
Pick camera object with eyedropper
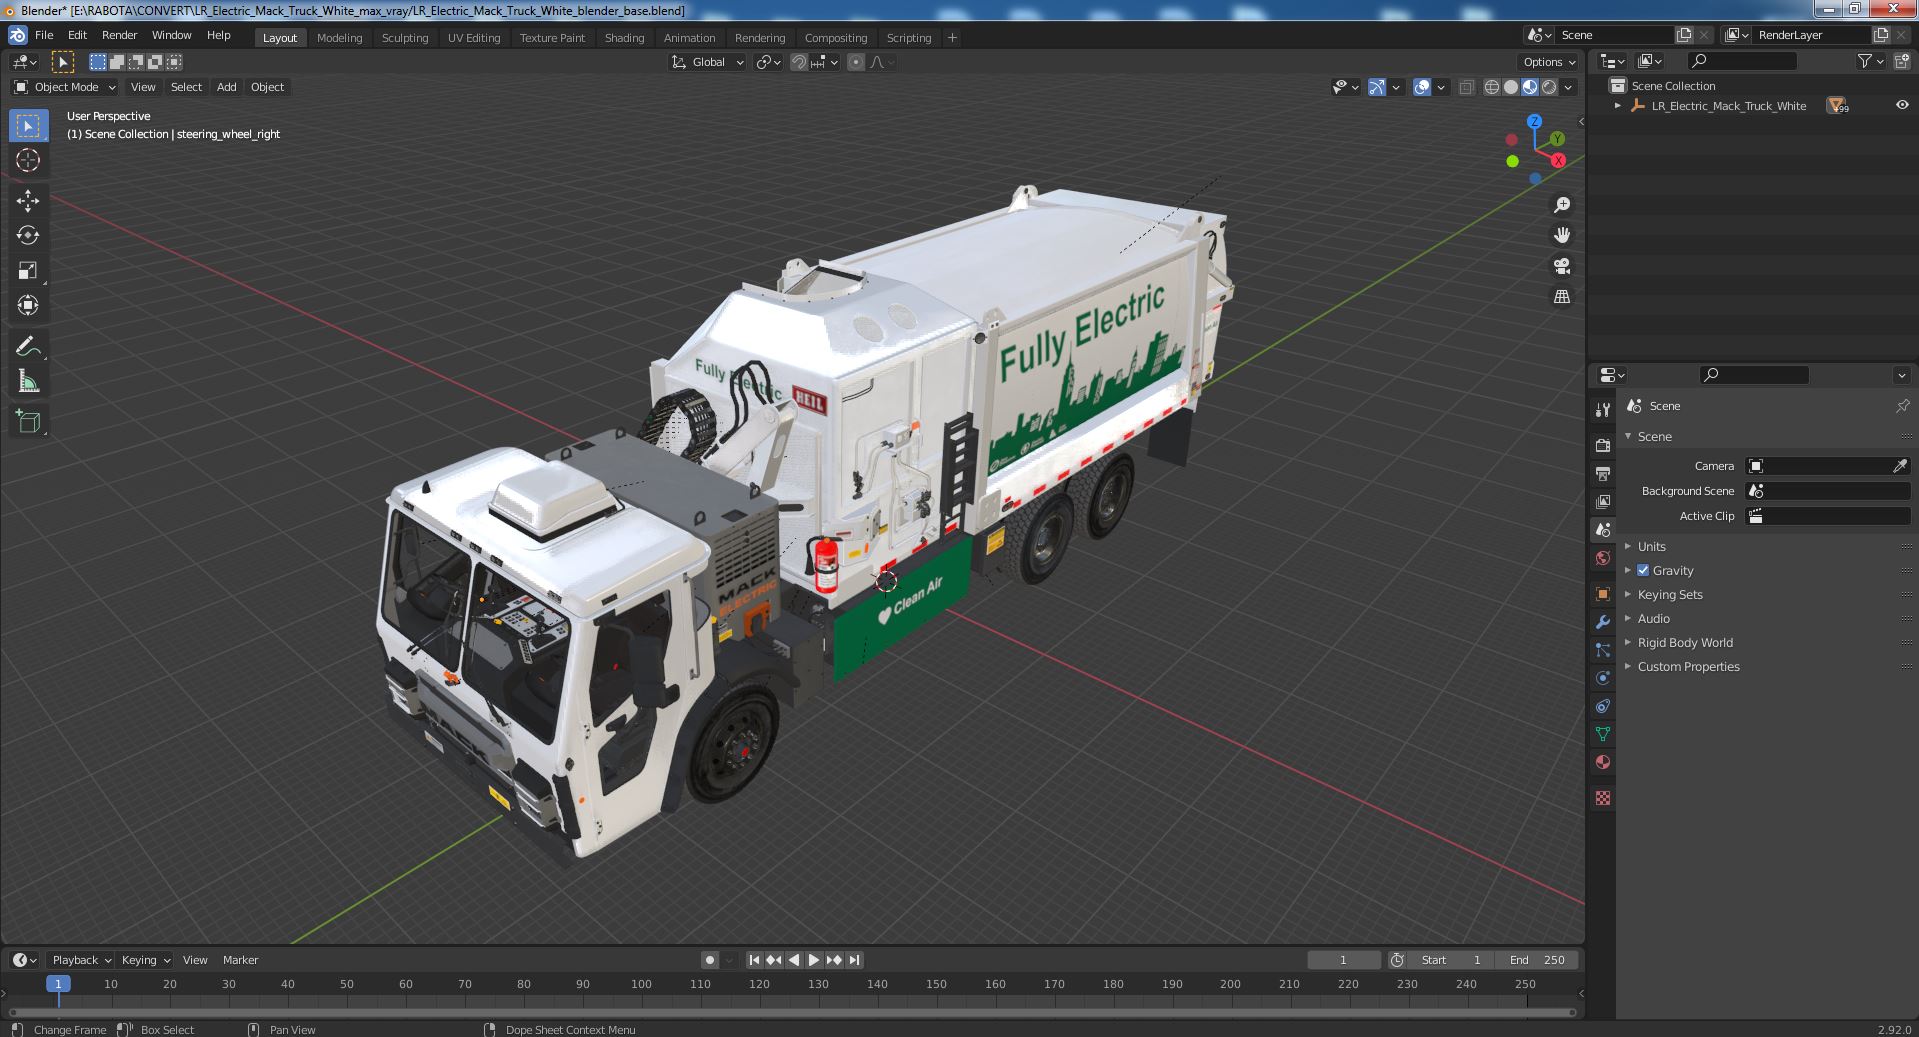tap(1900, 466)
